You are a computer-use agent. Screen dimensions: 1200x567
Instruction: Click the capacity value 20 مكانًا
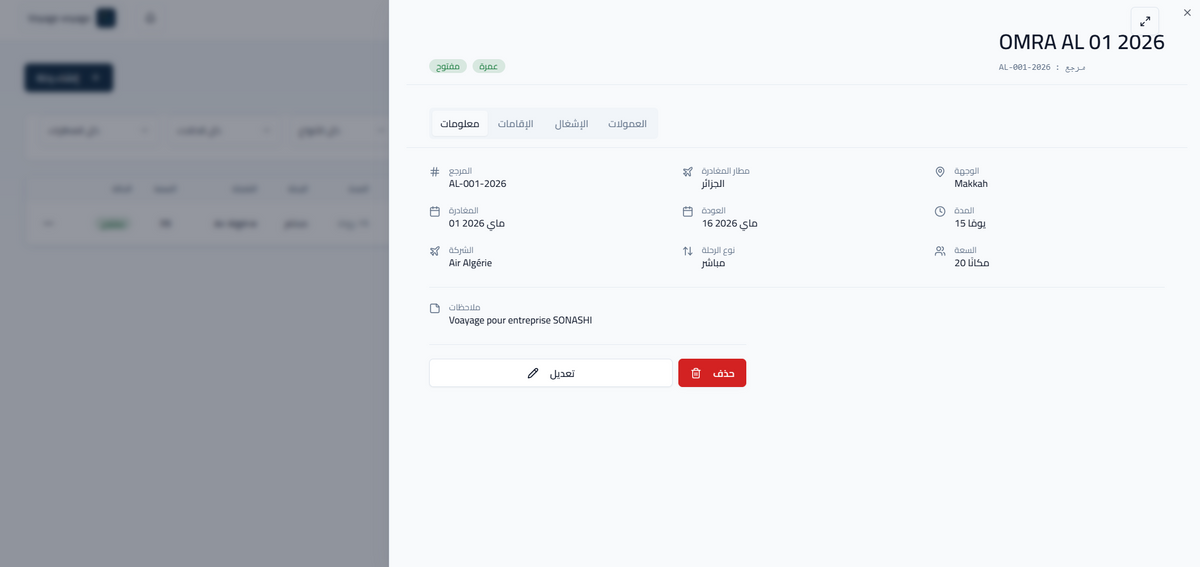(972, 263)
